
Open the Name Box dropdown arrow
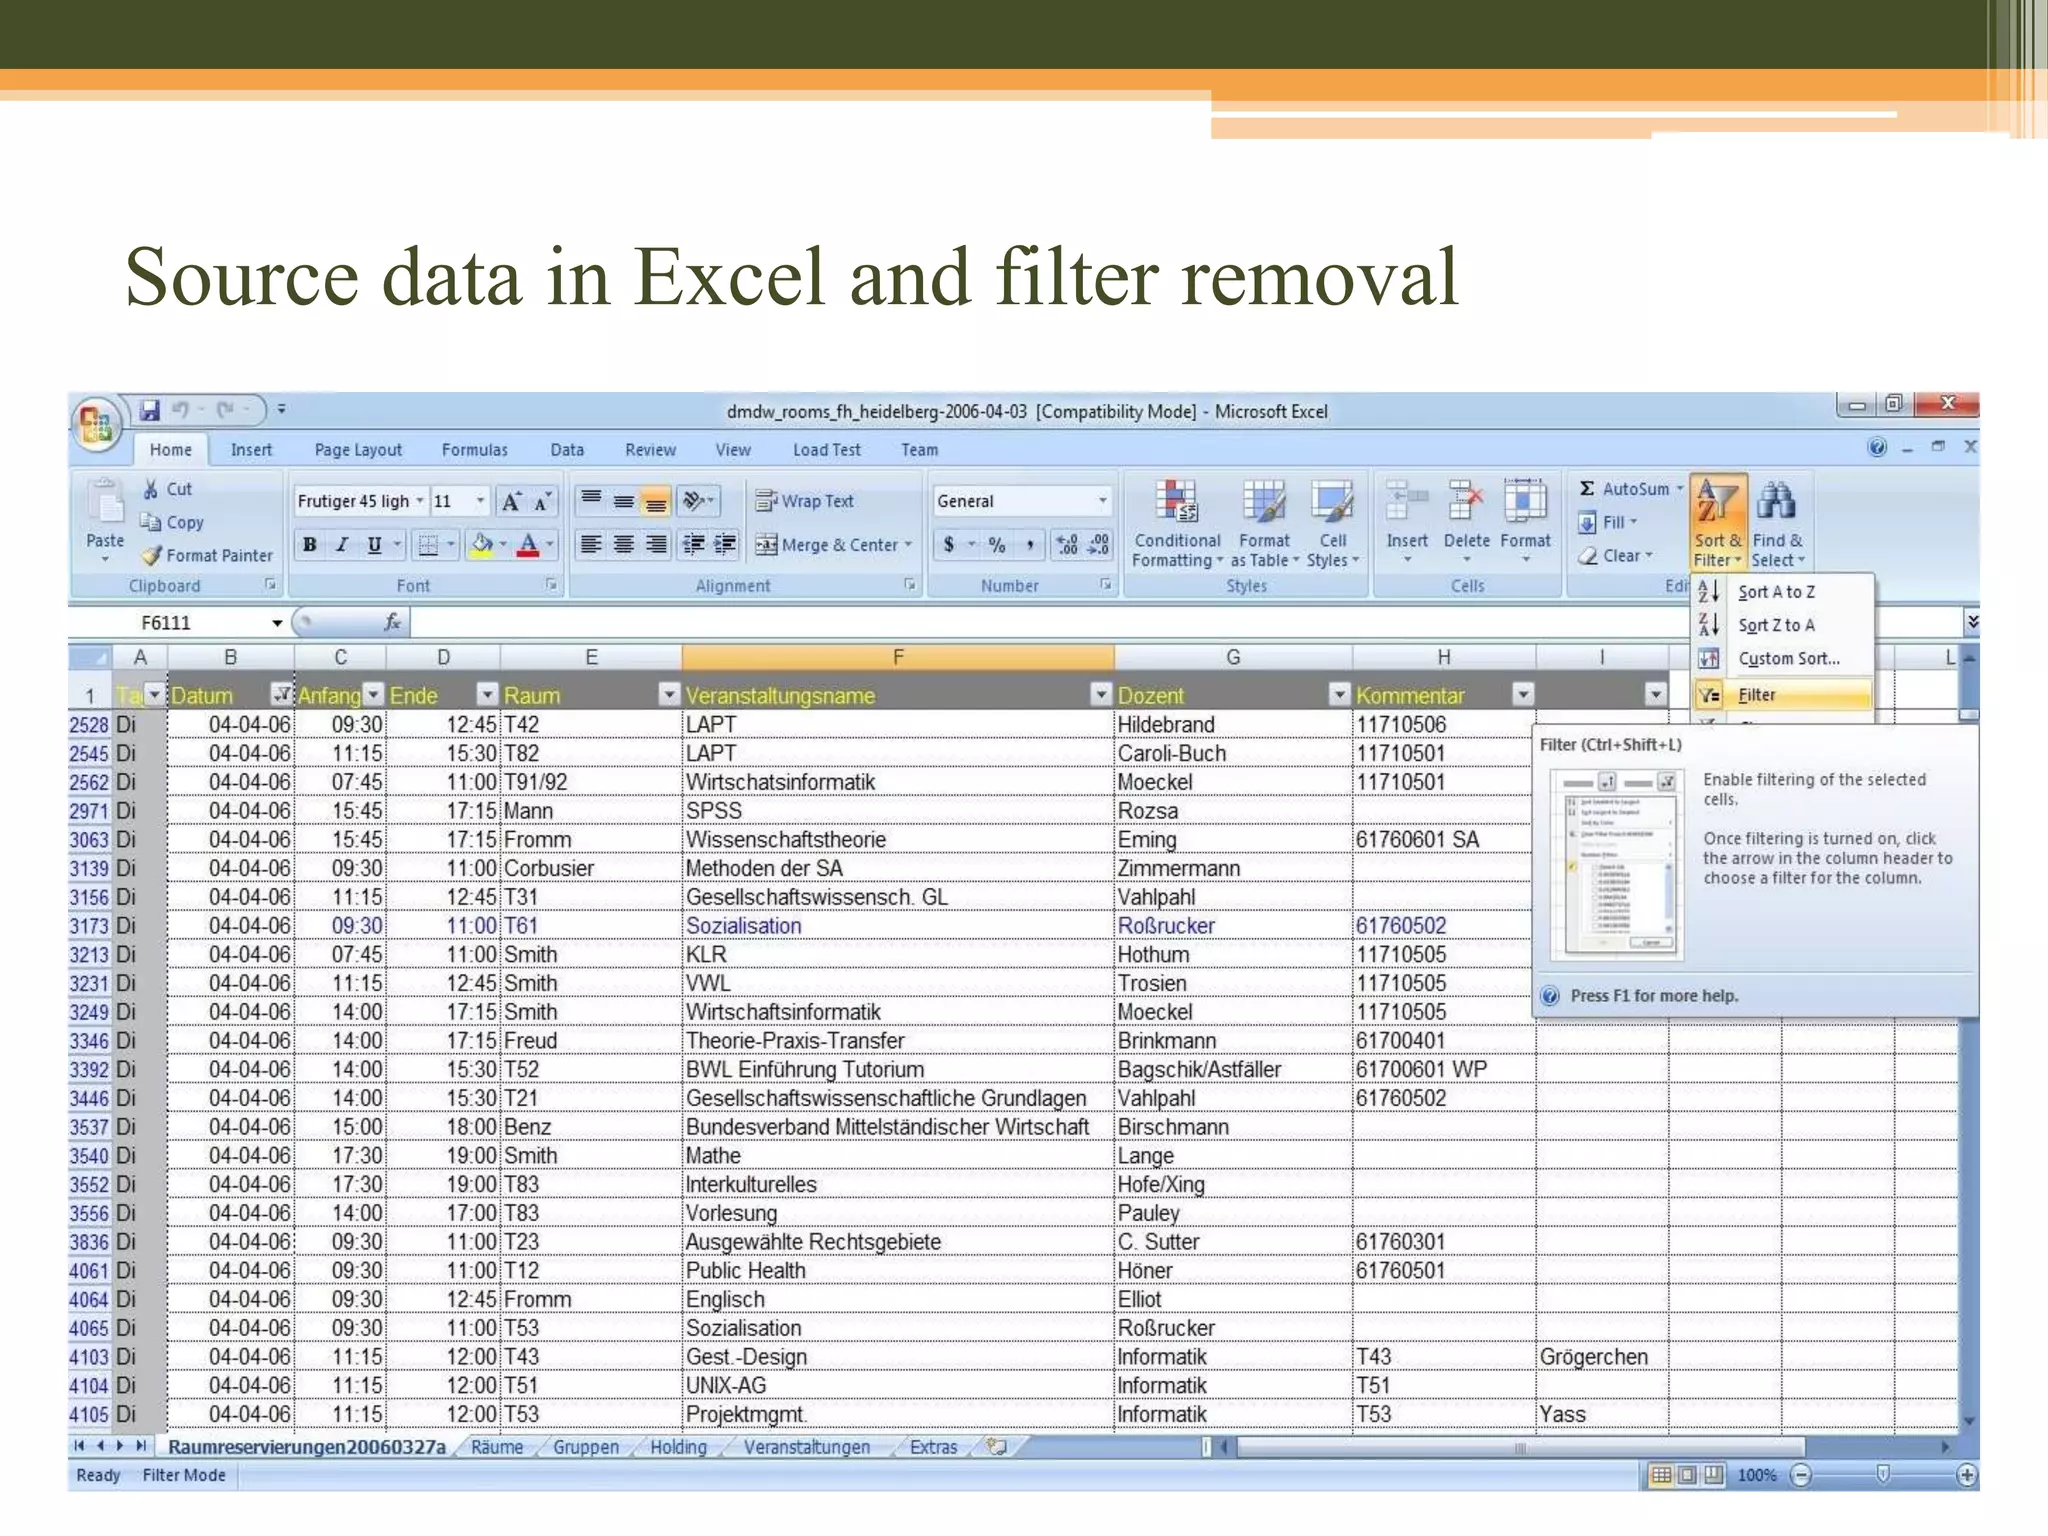277,623
